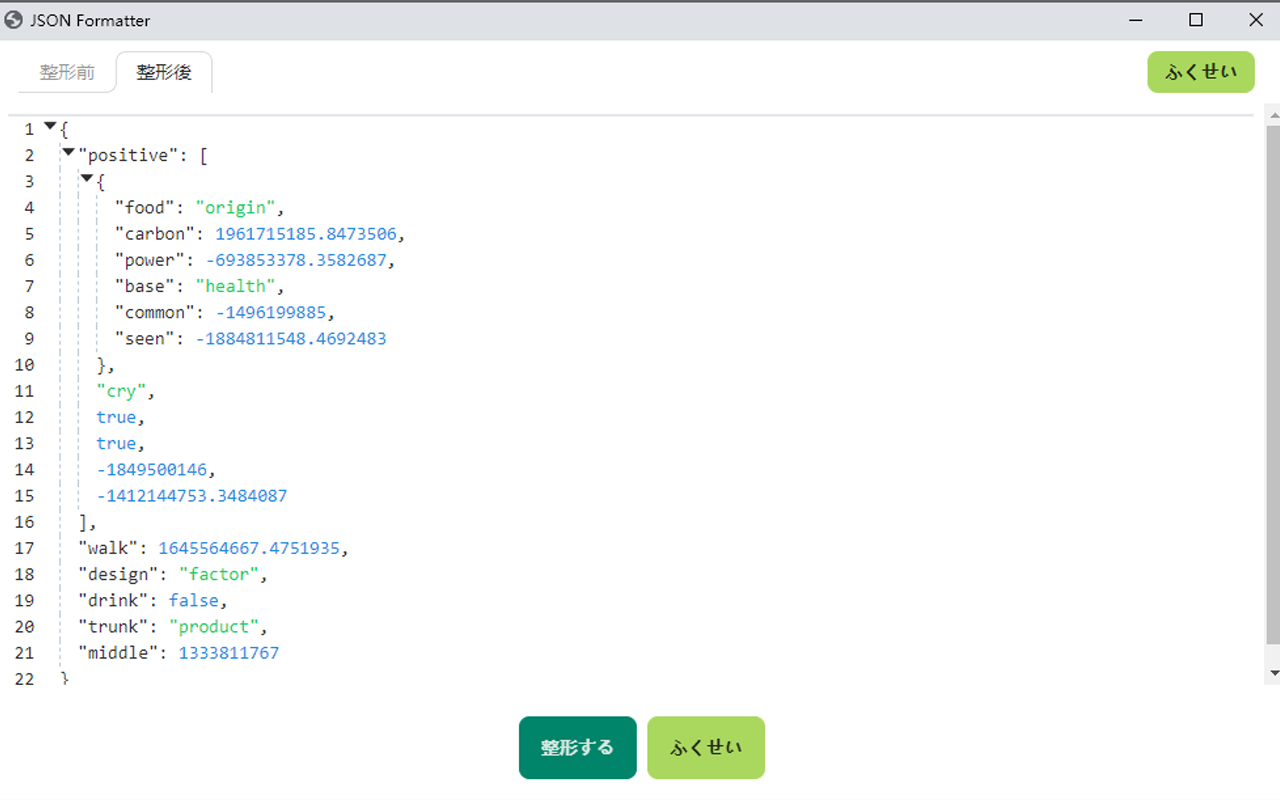Select the "factor" value of design
The width and height of the screenshot is (1280, 800).
click(220, 574)
